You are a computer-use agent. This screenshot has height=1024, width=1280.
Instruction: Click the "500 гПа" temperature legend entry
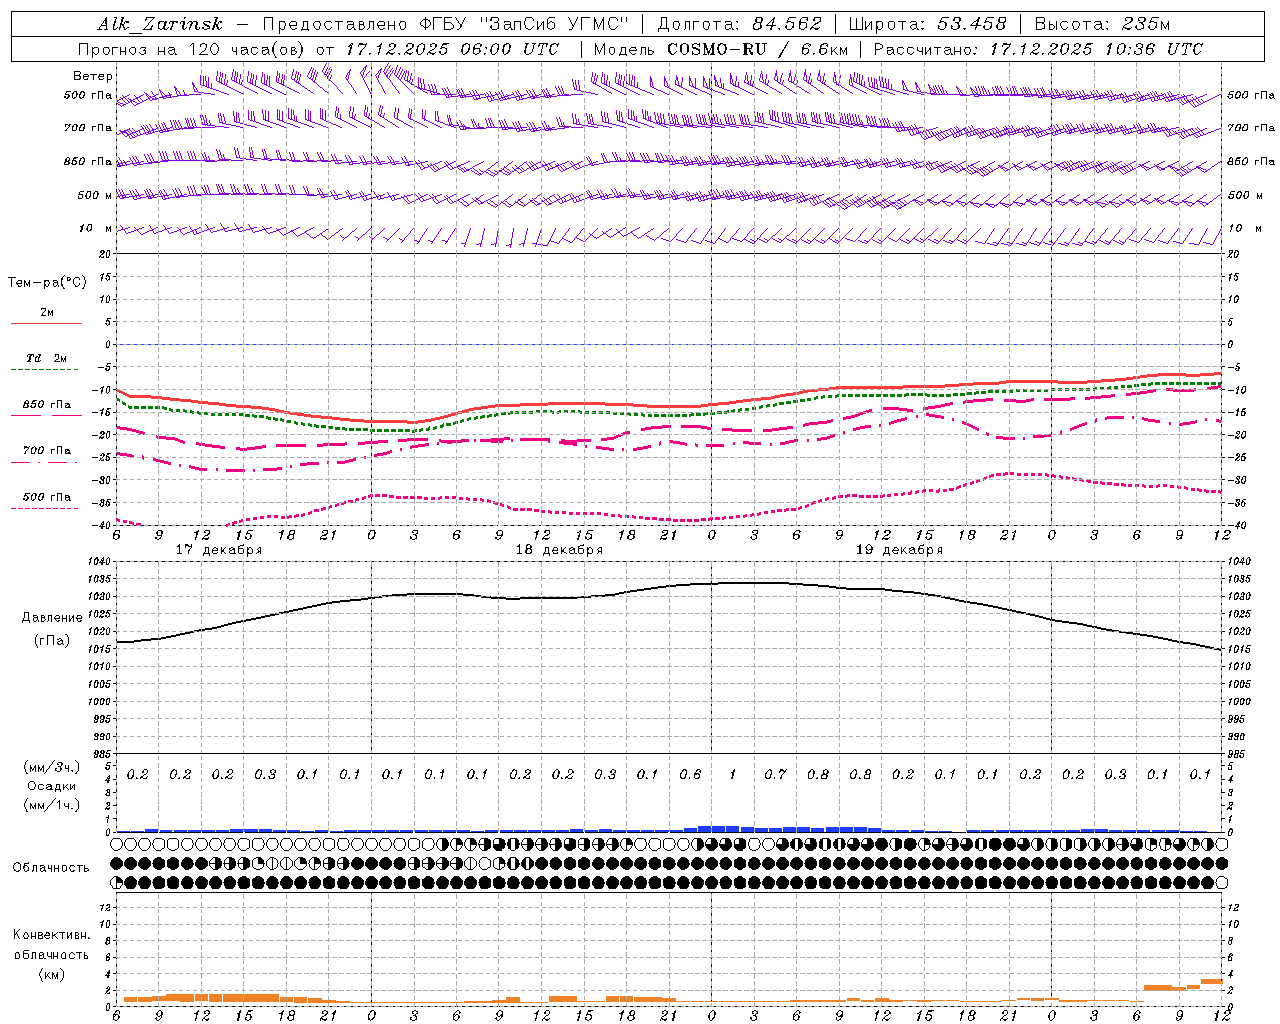[x=47, y=497]
